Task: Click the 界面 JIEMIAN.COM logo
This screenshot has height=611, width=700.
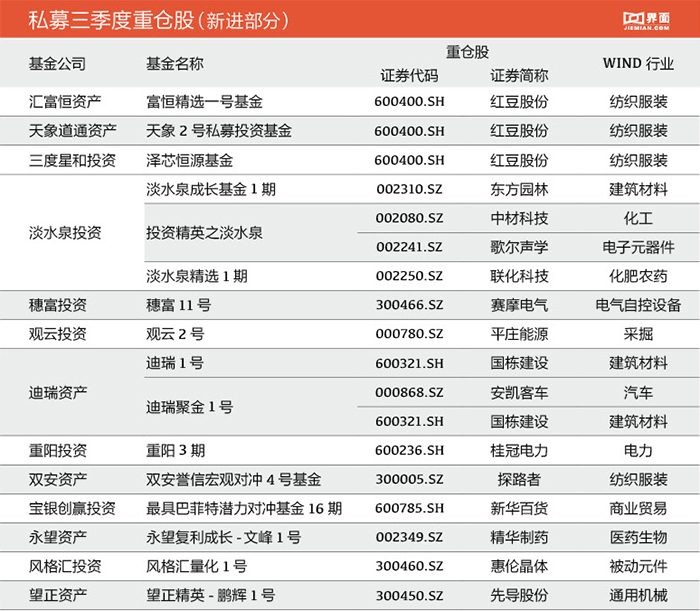Action: [x=646, y=21]
